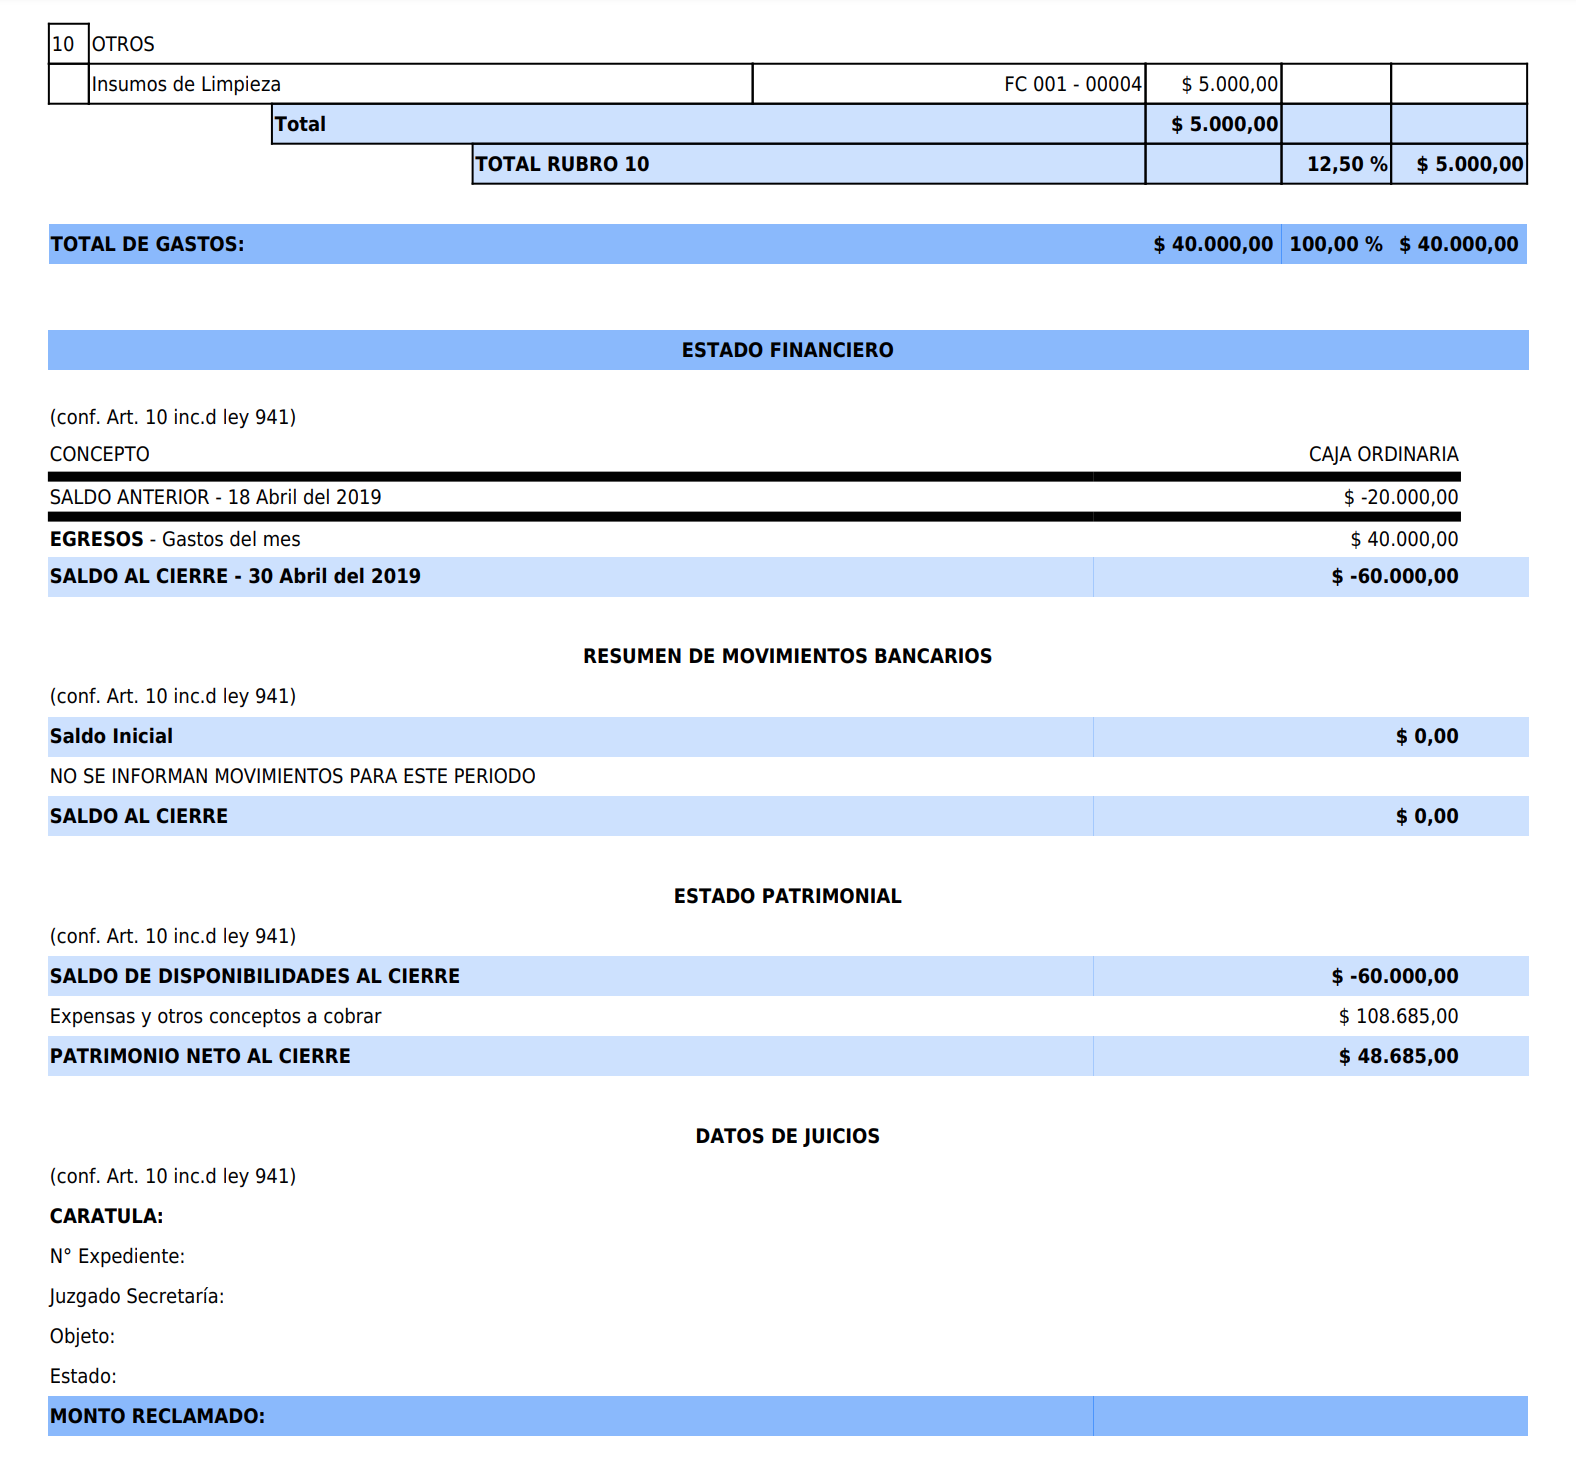Click the ESTADO PATRIMONIAL heading
1576x1476 pixels.
[787, 896]
